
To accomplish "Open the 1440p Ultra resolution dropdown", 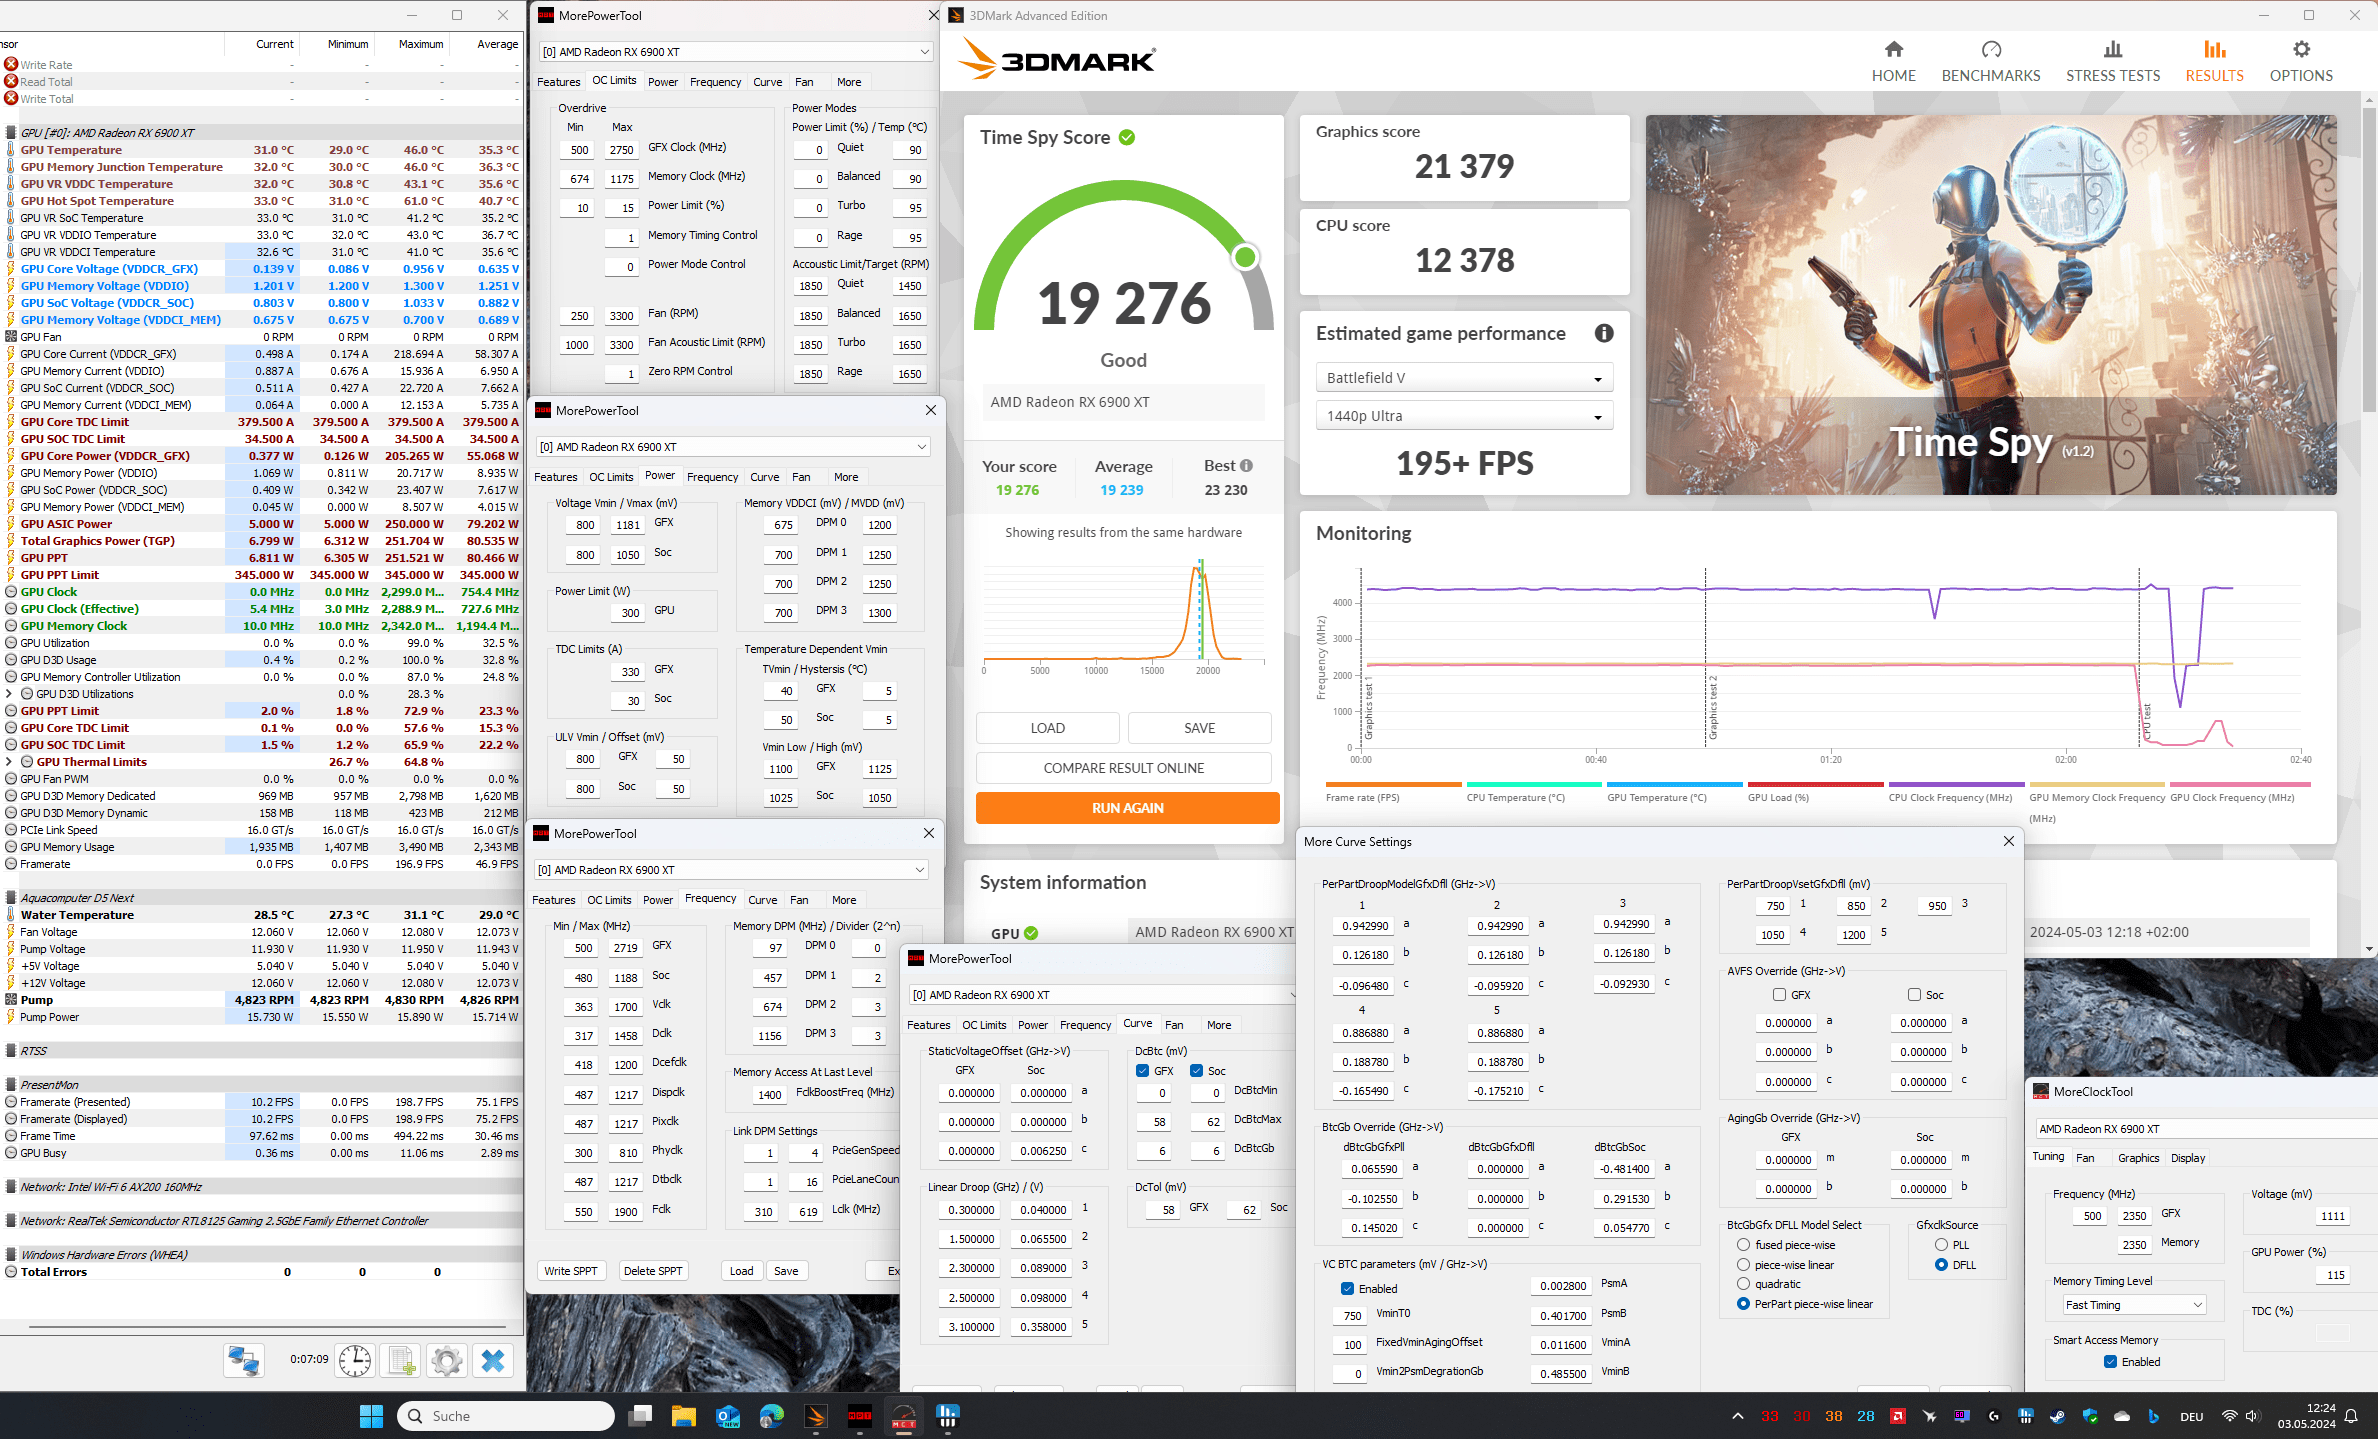I will (1464, 416).
